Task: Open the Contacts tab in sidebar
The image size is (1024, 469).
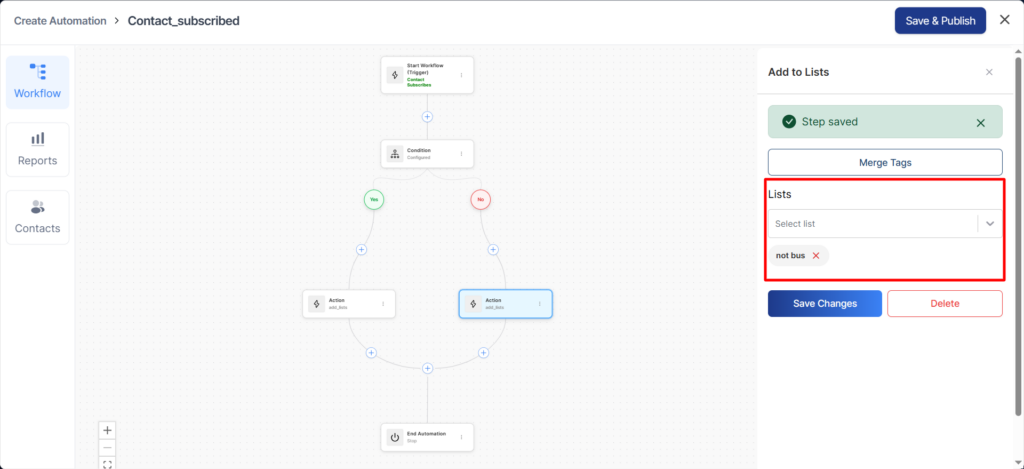Action: (37, 216)
